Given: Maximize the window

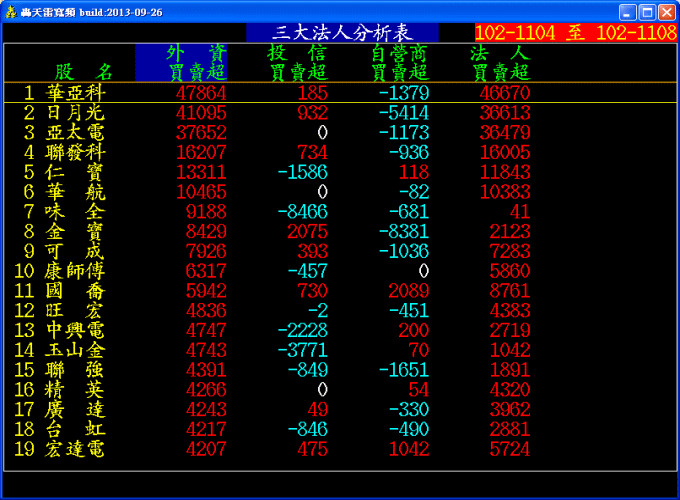Looking at the screenshot, I should (647, 12).
